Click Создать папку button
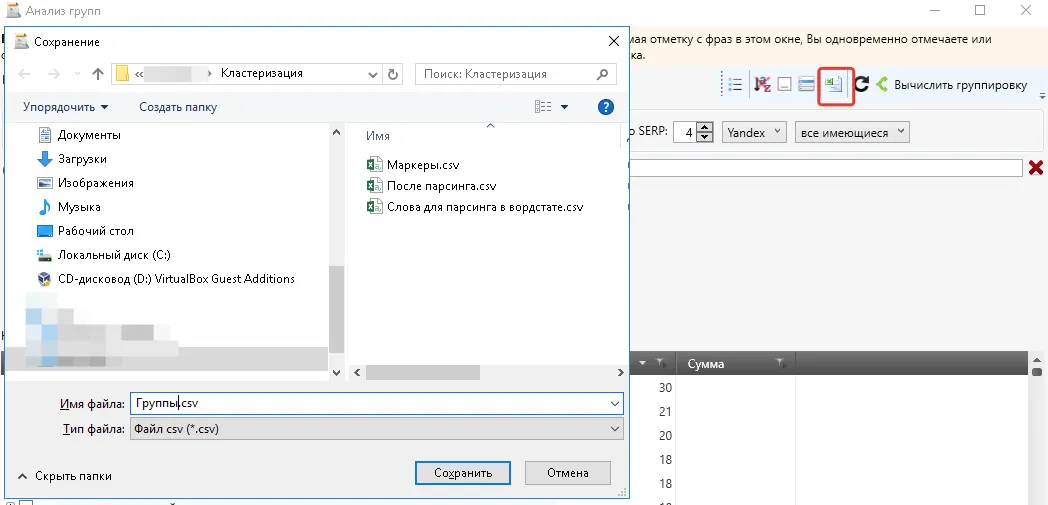Screen dimensions: 1048x505 pyautogui.click(x=178, y=107)
